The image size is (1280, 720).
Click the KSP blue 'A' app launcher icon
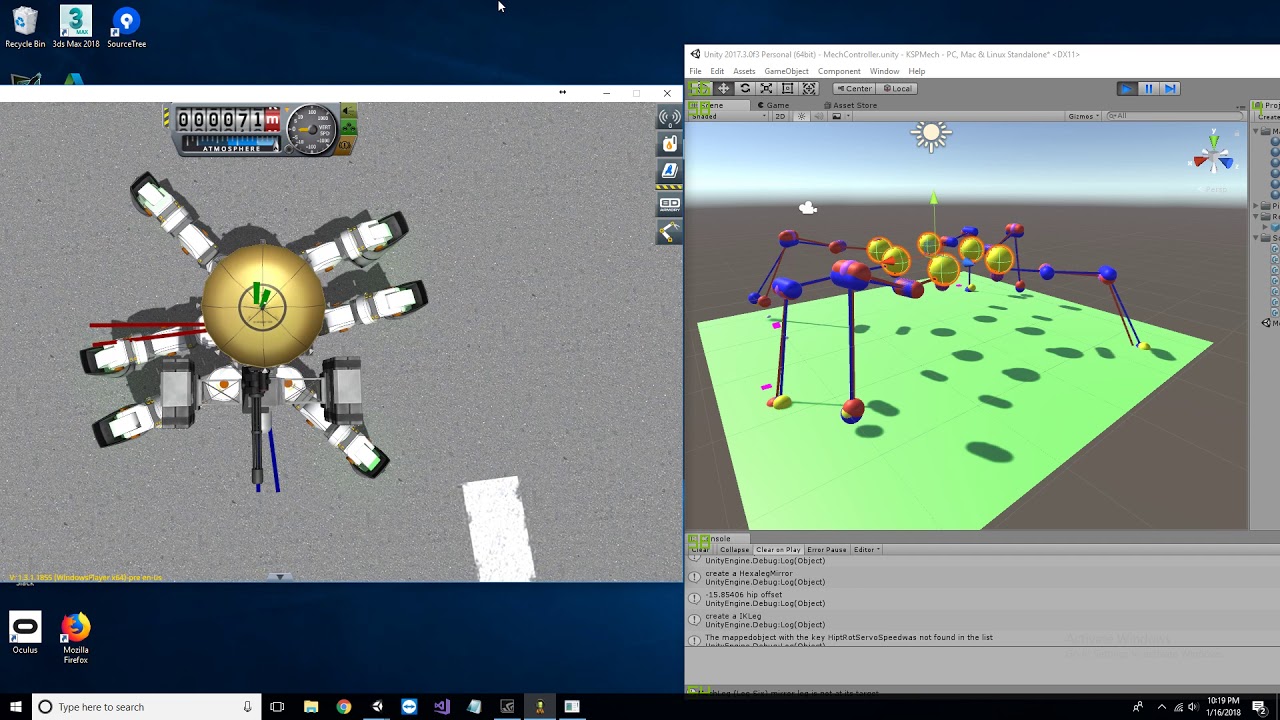click(x=669, y=171)
